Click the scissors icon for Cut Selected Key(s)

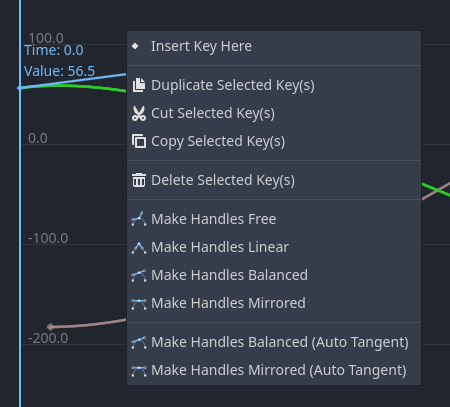coord(139,113)
